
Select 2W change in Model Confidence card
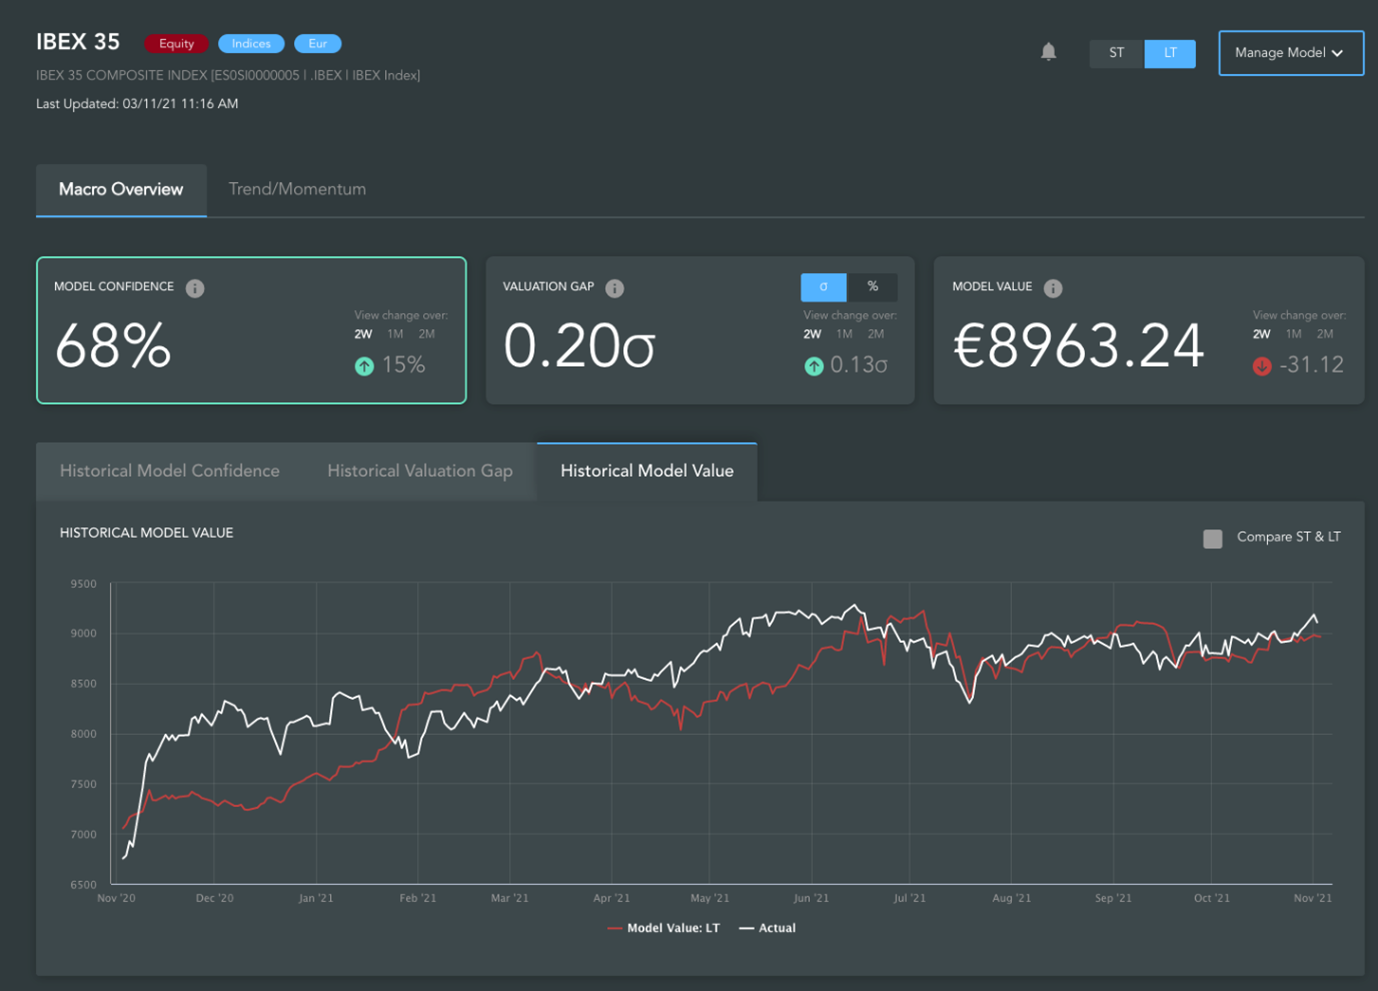click(363, 334)
